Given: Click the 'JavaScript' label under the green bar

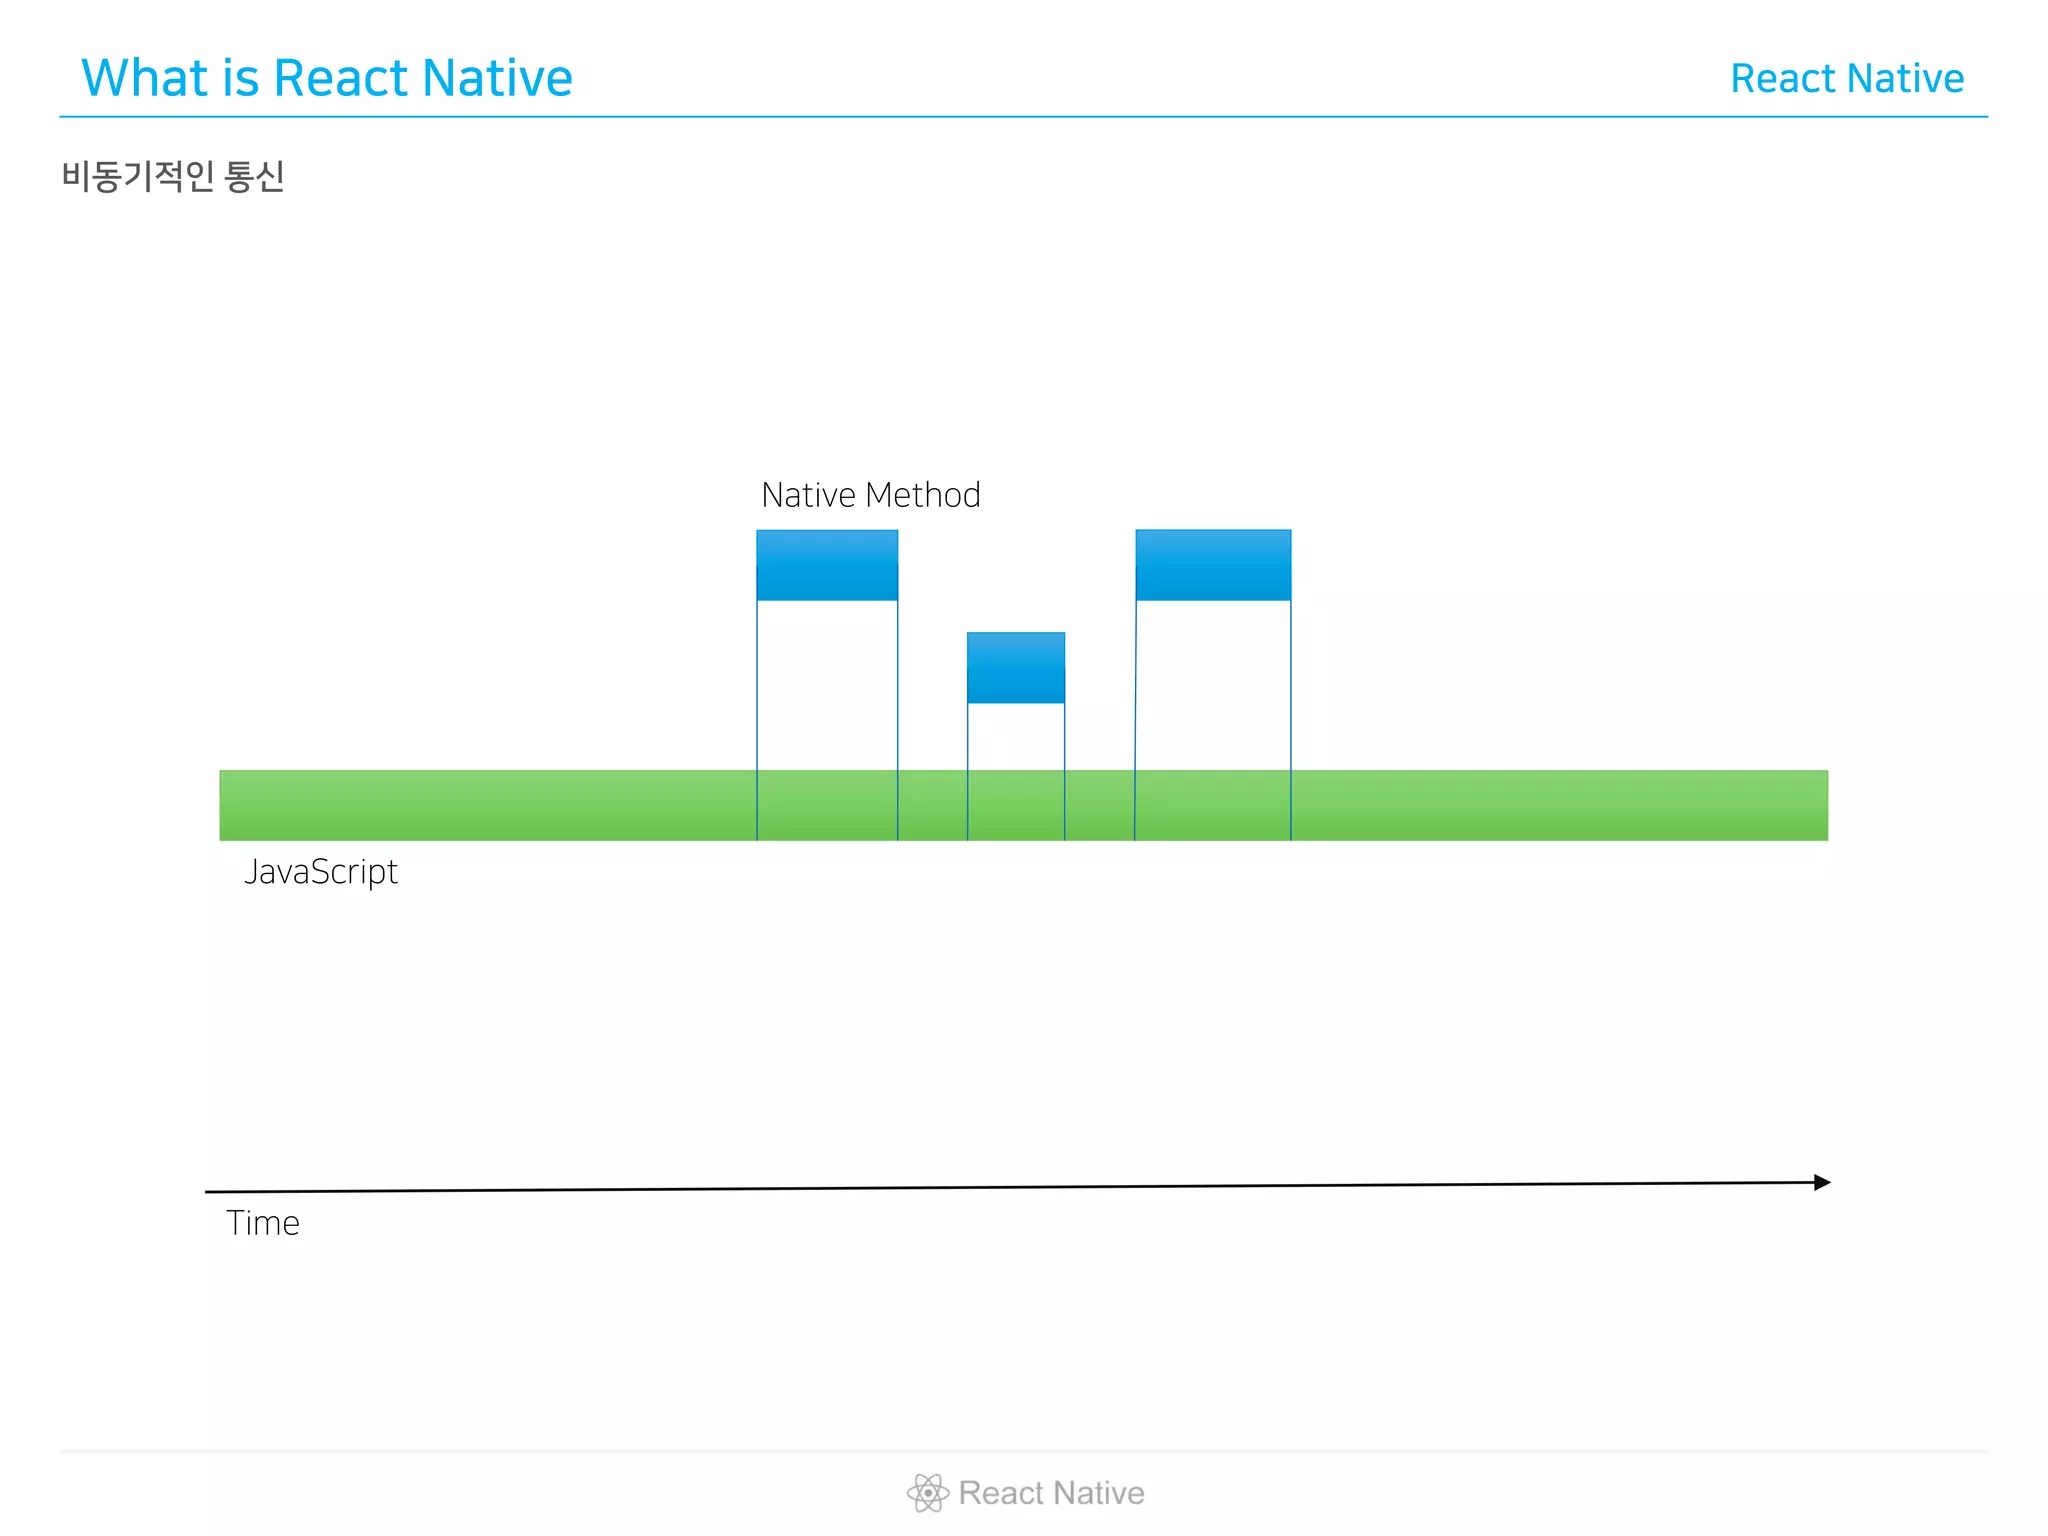Looking at the screenshot, I should pyautogui.click(x=321, y=872).
